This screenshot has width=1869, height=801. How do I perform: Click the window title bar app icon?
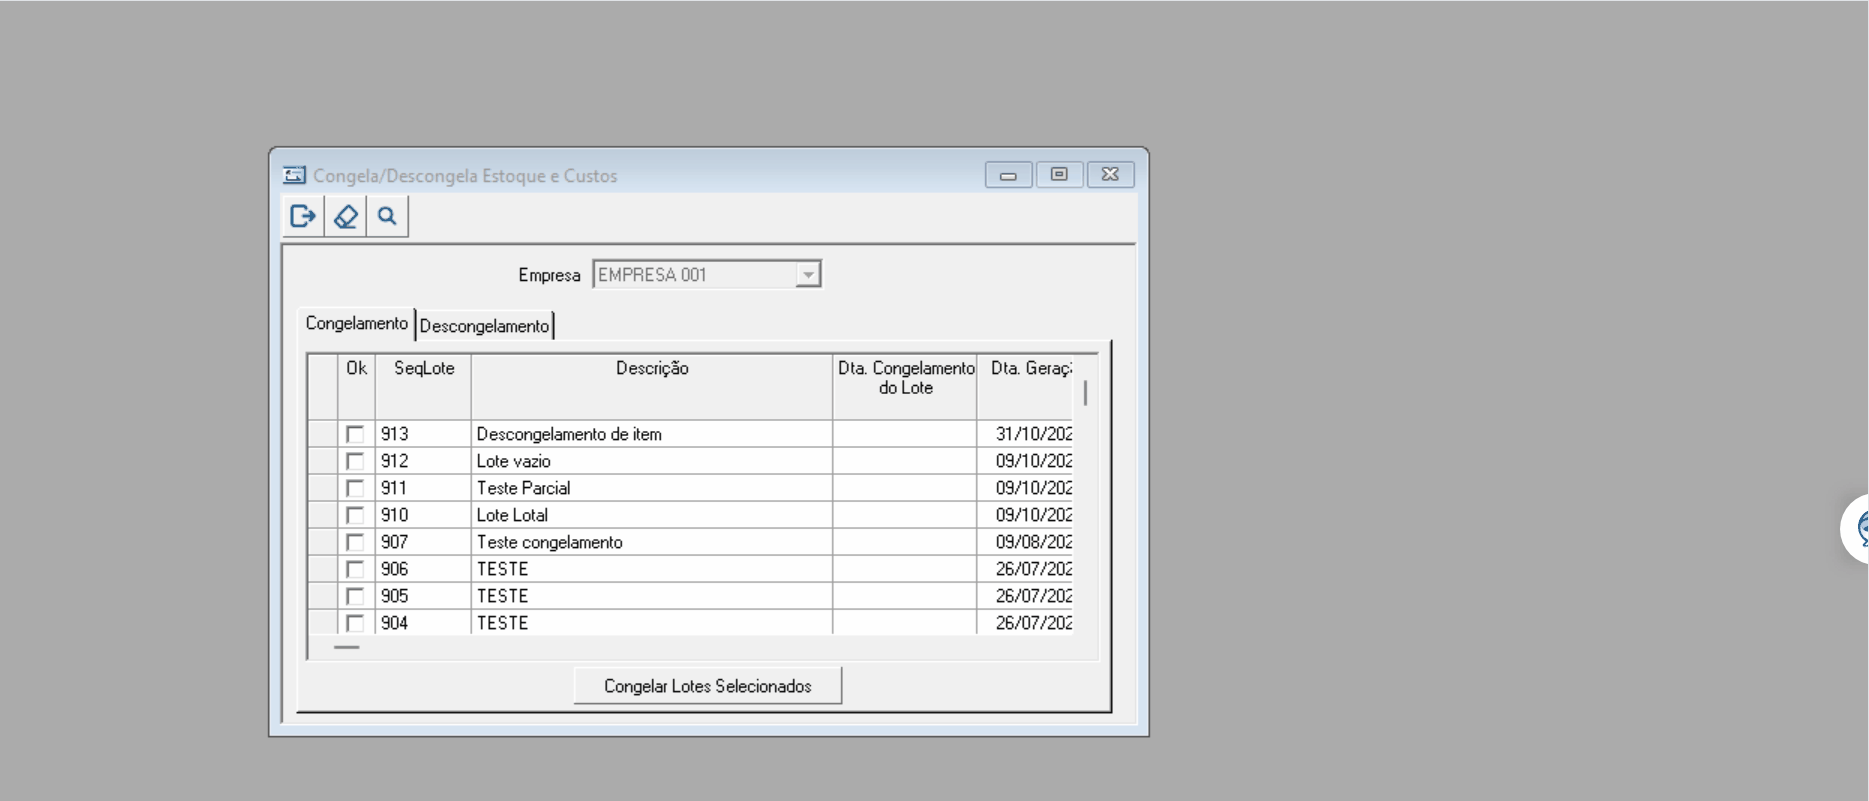click(294, 175)
